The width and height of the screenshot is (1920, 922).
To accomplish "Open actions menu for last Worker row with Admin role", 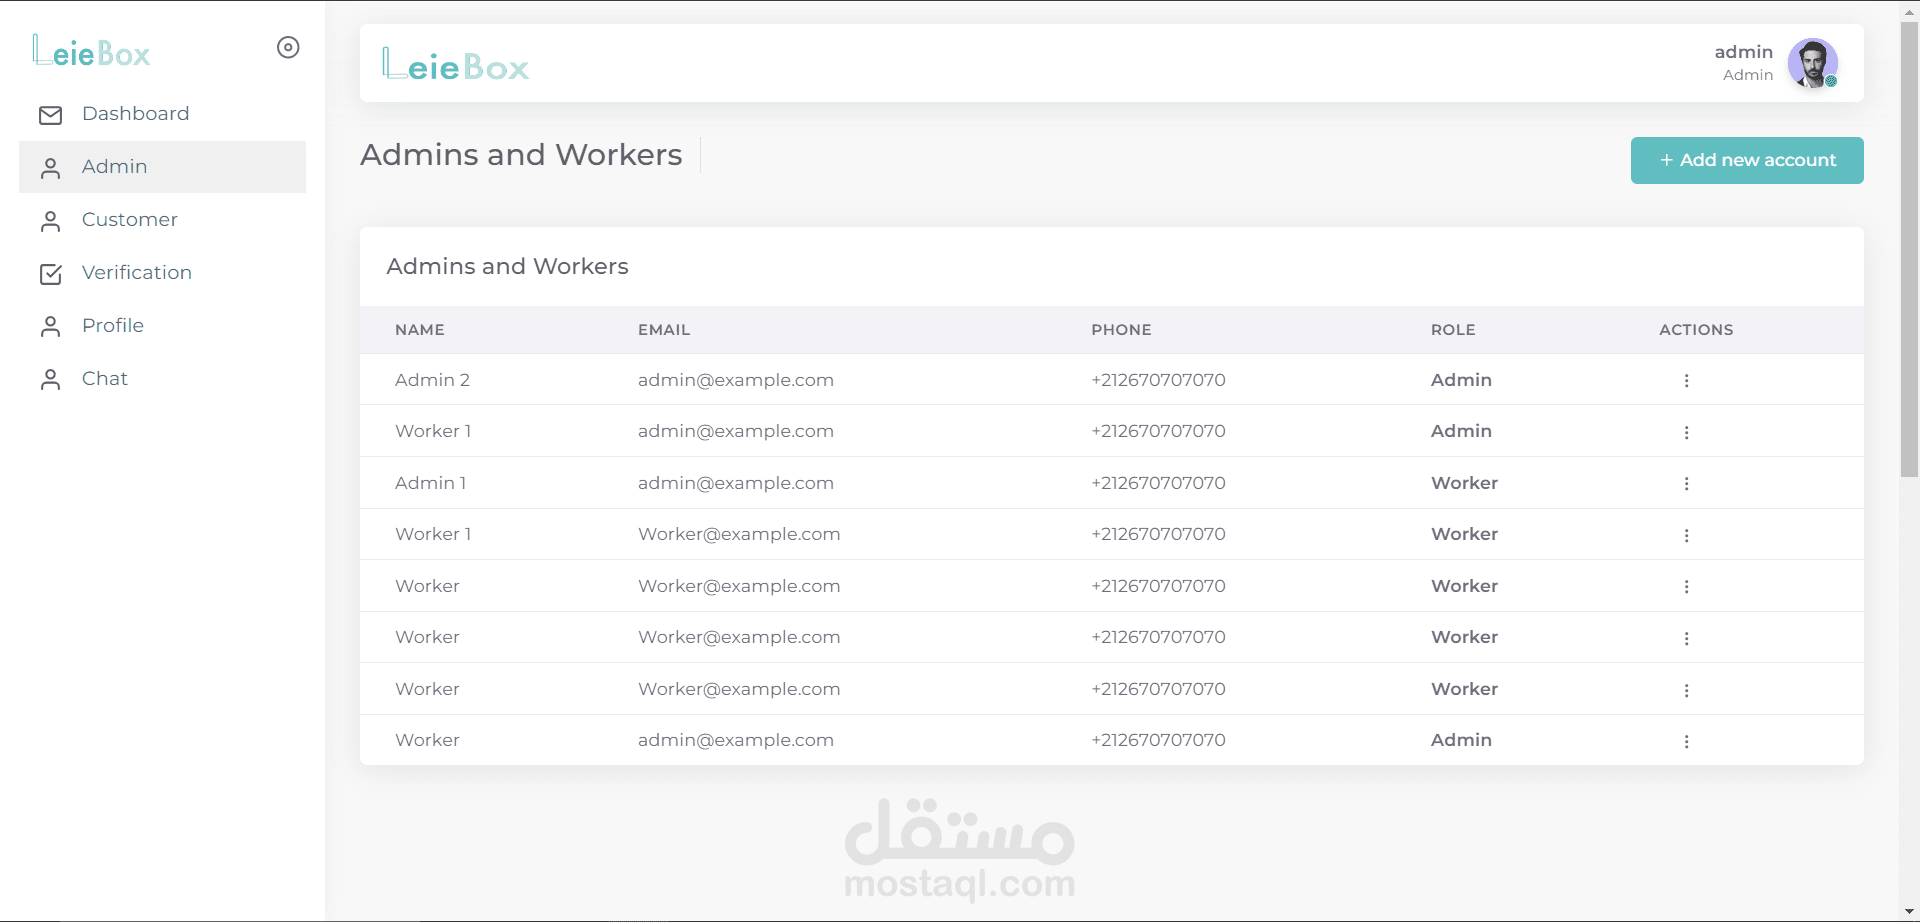I will (1686, 742).
